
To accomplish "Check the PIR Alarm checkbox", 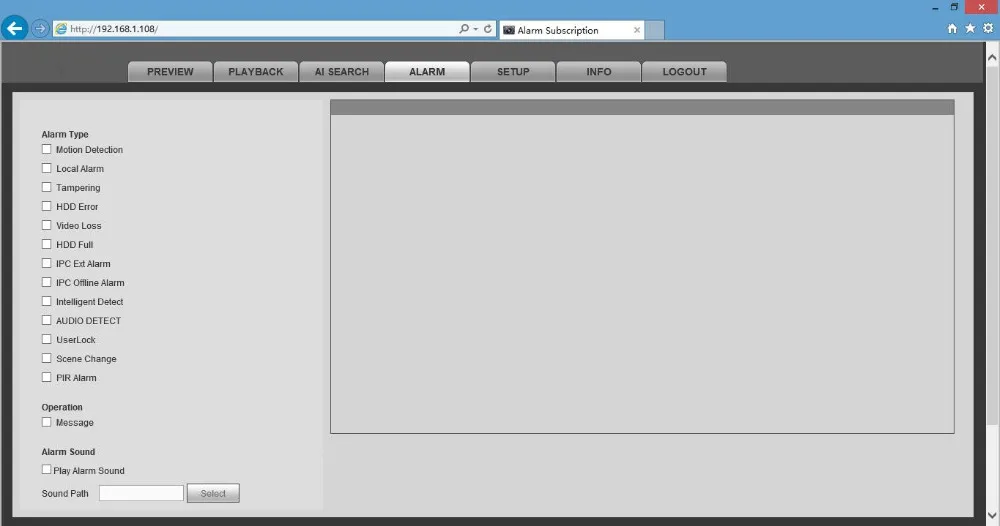I will 47,377.
